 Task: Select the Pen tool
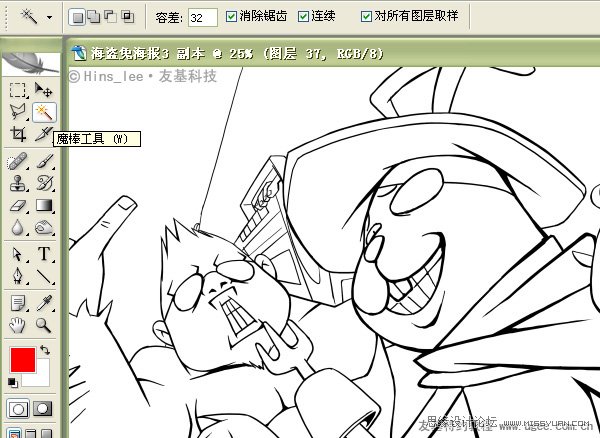pos(18,276)
